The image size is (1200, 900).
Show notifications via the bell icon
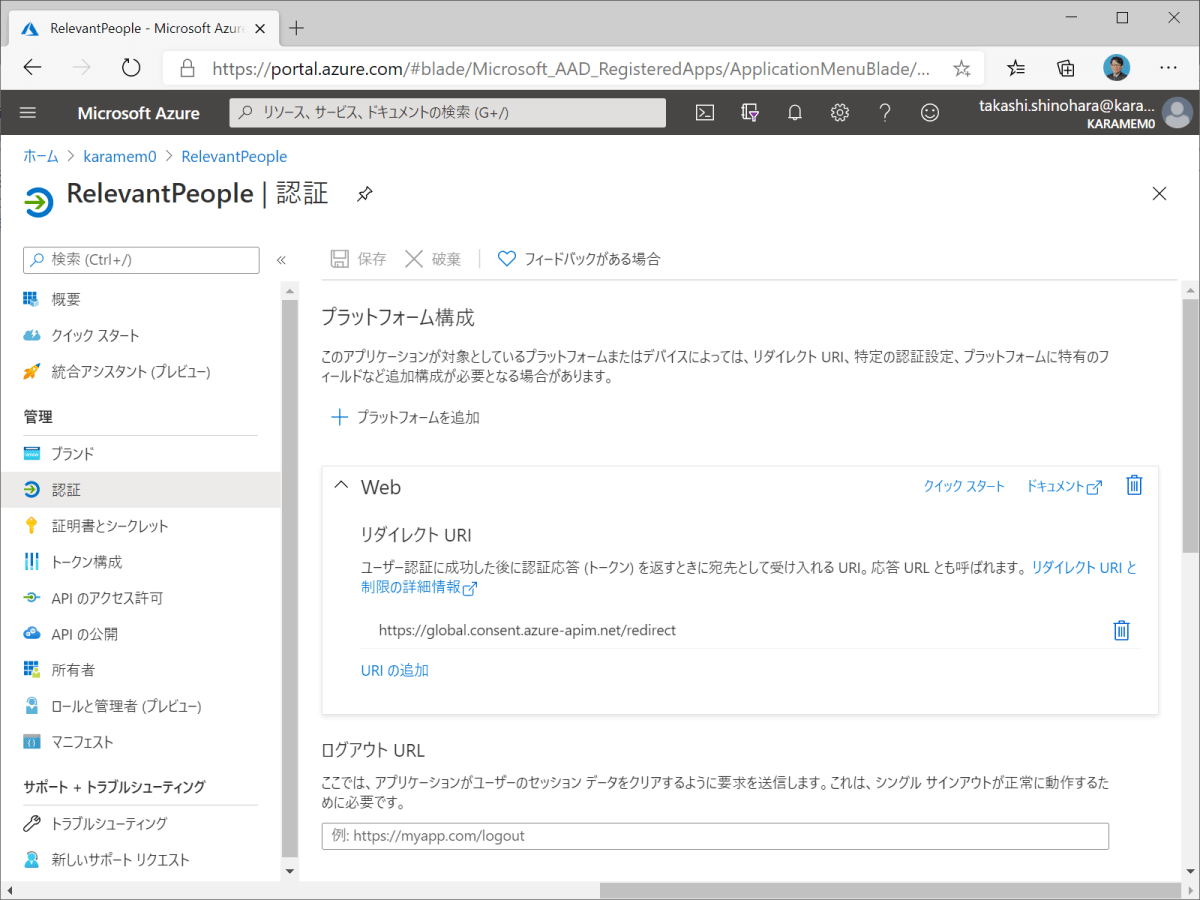click(x=795, y=113)
